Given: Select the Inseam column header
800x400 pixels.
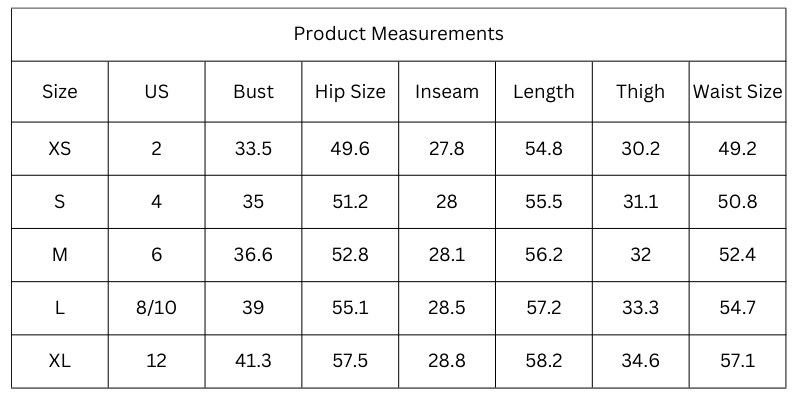Looking at the screenshot, I should (447, 92).
